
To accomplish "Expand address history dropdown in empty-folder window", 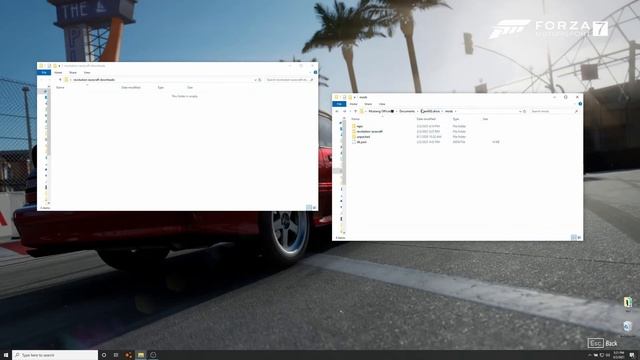I will [x=256, y=80].
